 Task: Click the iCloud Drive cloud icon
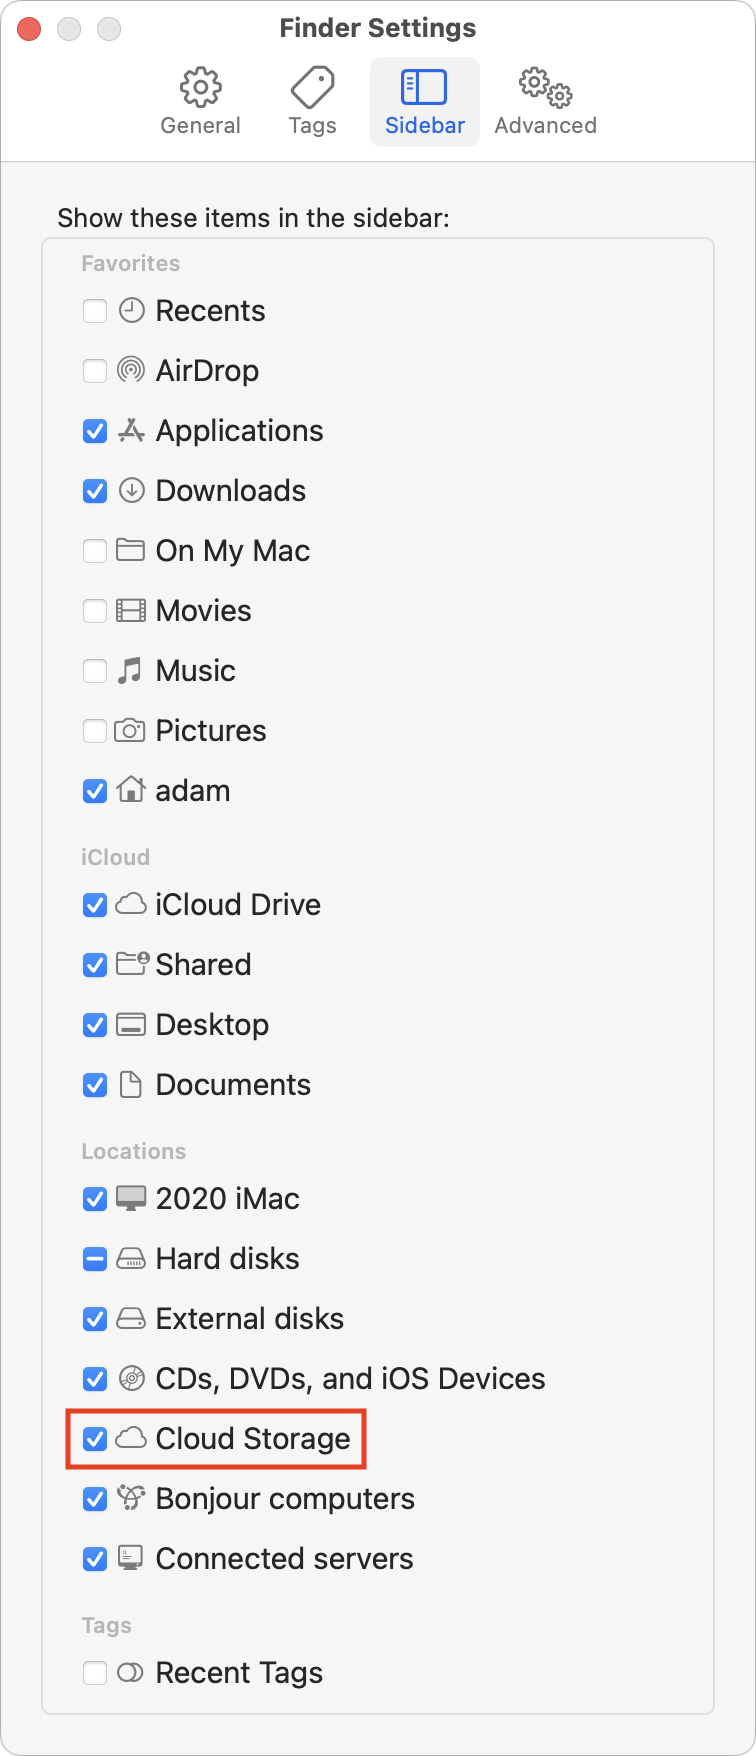click(130, 905)
